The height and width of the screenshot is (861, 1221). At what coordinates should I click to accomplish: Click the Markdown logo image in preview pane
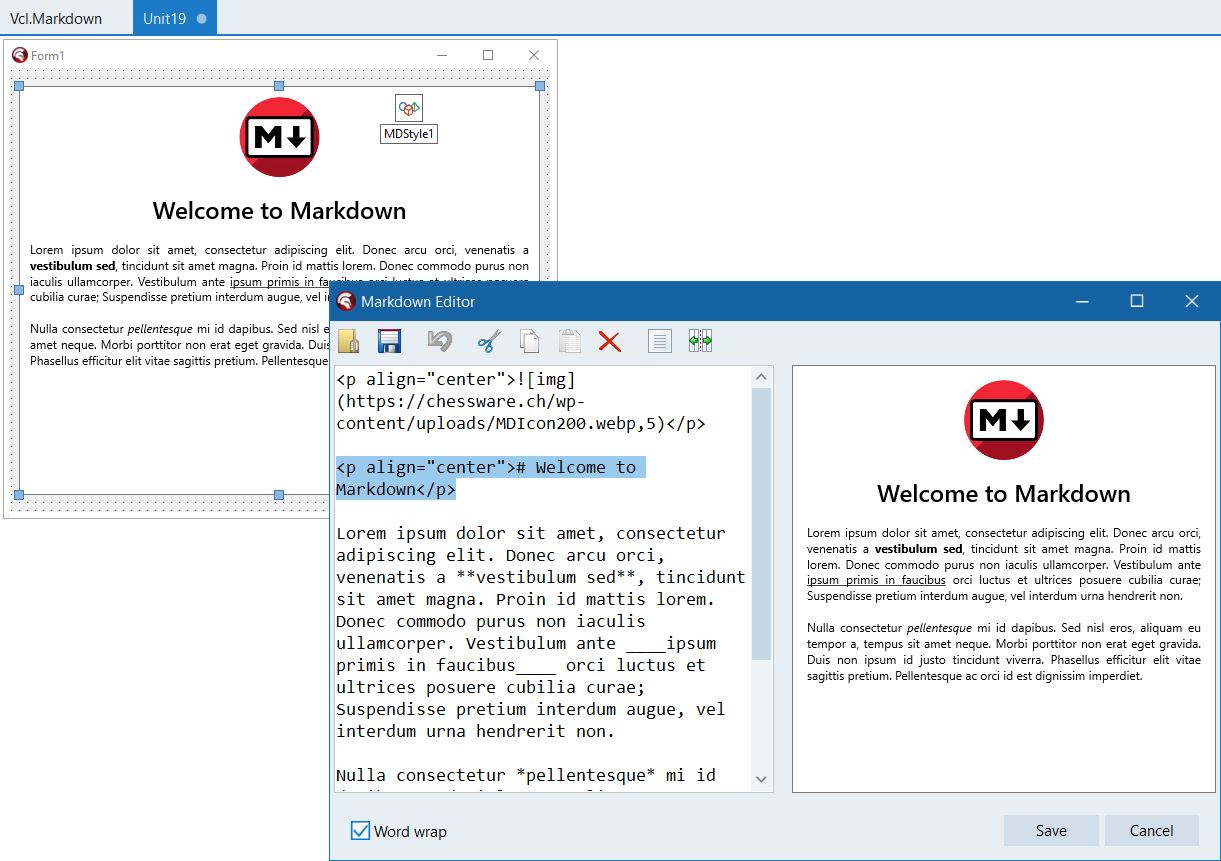(x=1004, y=420)
